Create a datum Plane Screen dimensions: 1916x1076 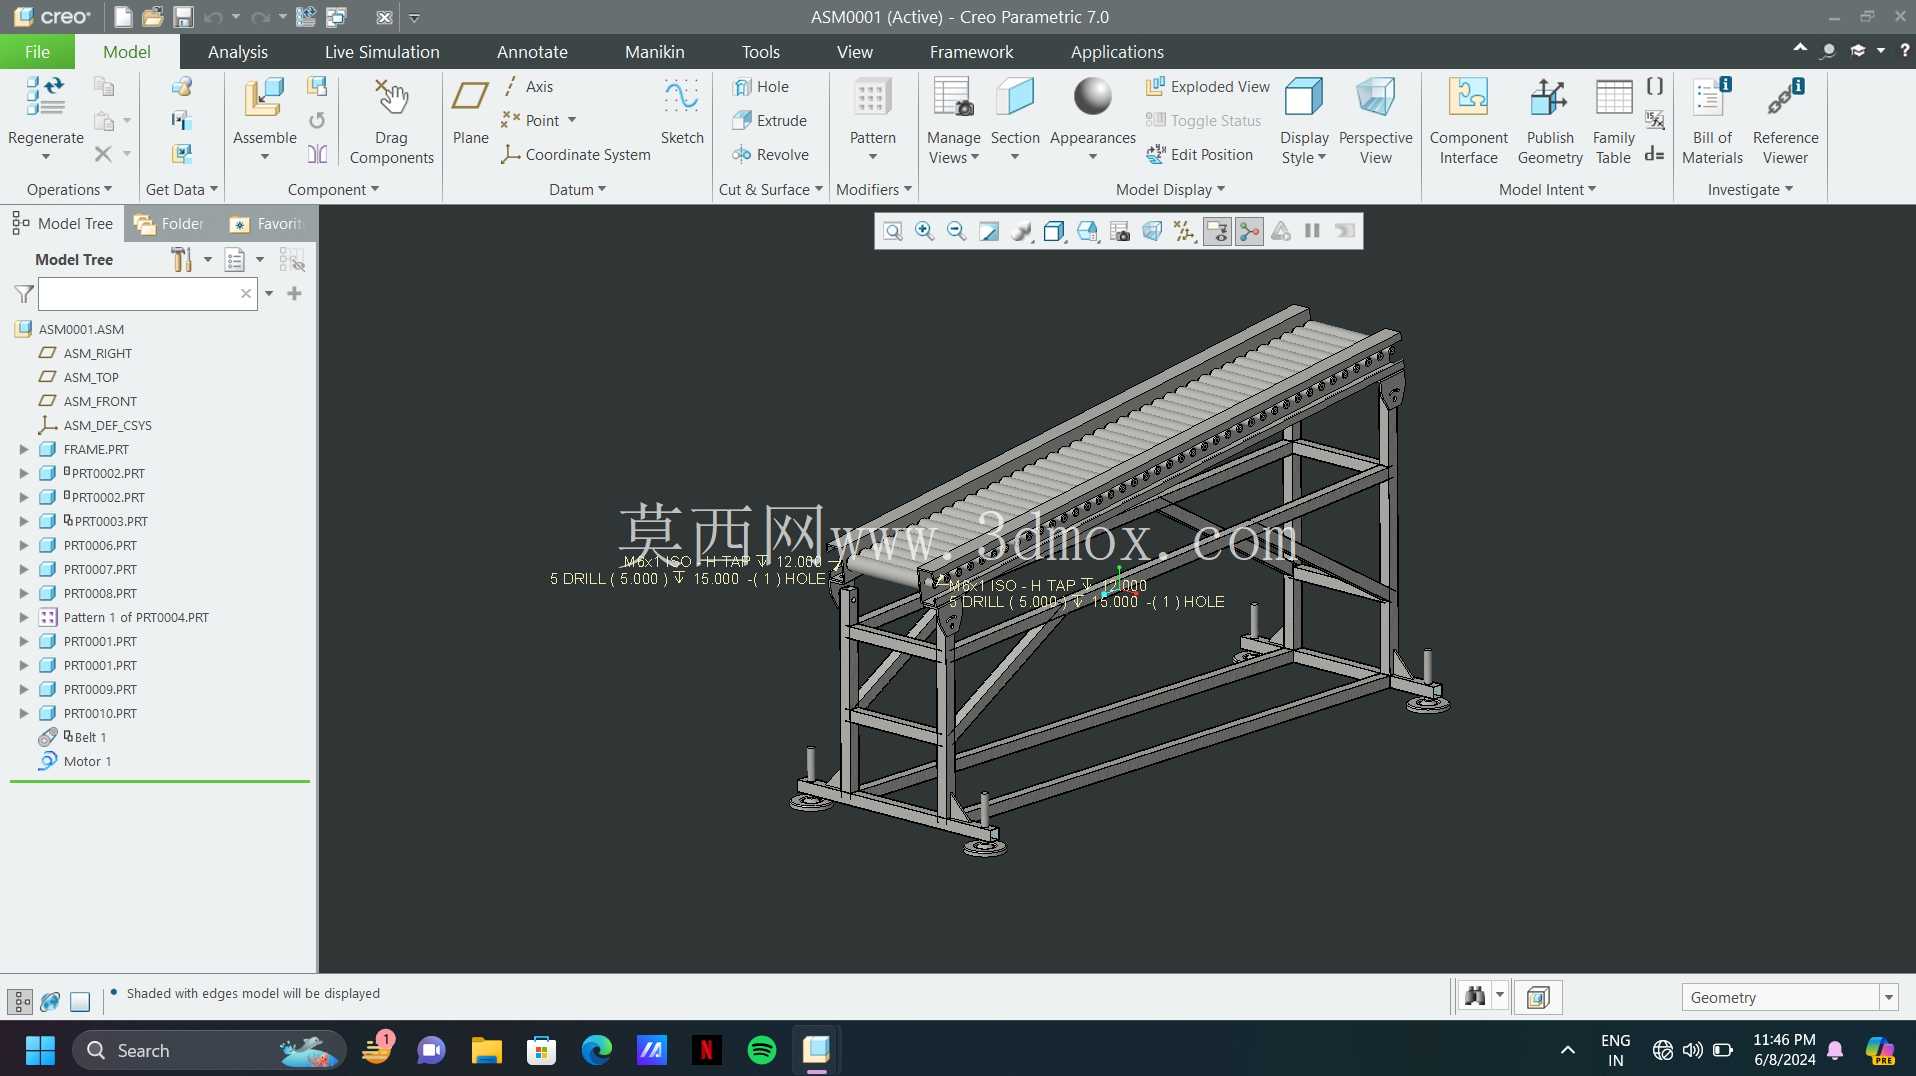[470, 111]
